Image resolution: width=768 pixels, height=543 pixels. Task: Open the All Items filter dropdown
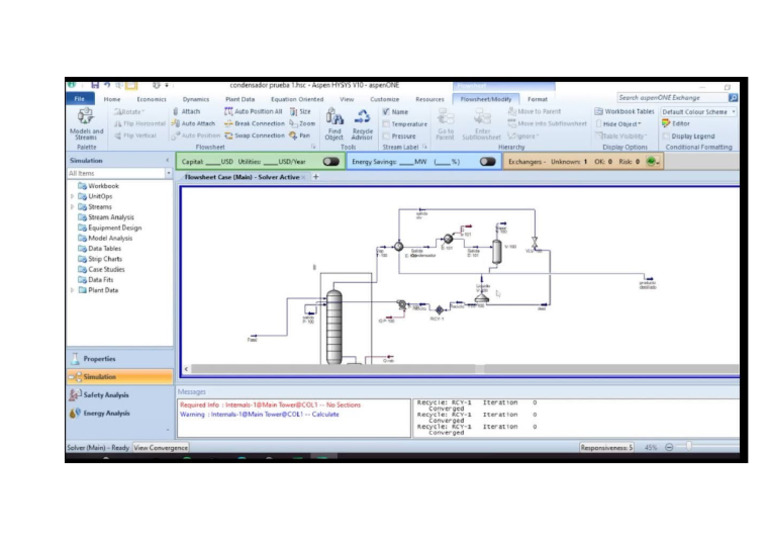[168, 173]
